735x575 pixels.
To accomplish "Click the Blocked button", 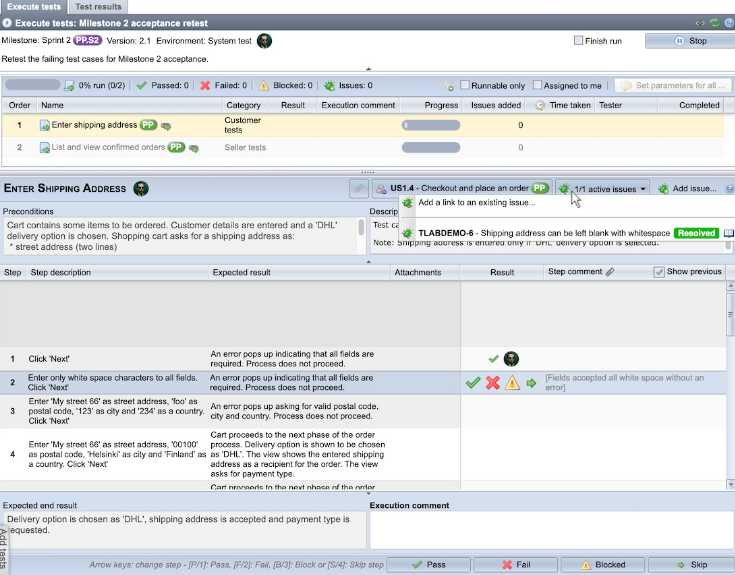I will pyautogui.click(x=603, y=565).
